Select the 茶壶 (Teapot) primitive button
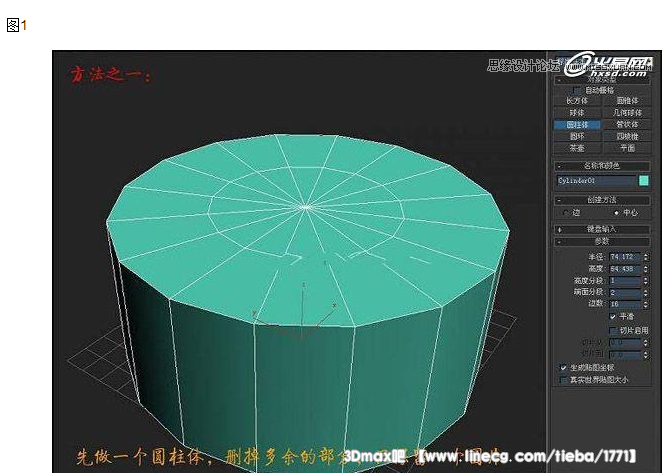Viewport: 665px width, 473px height. (x=577, y=148)
